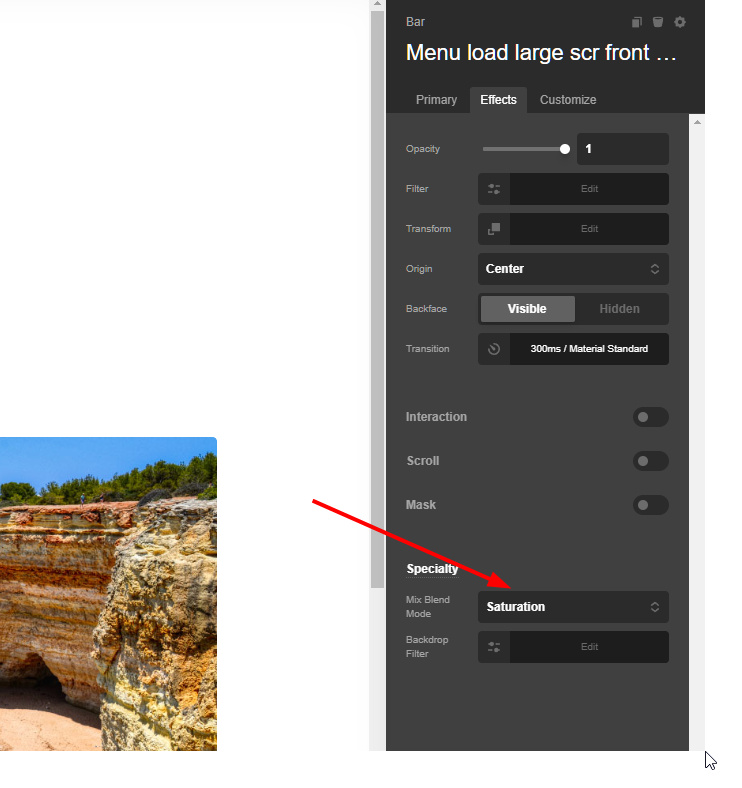This screenshot has height=788, width=742.
Task: Open the gear settings icon in header
Action: [x=680, y=22]
